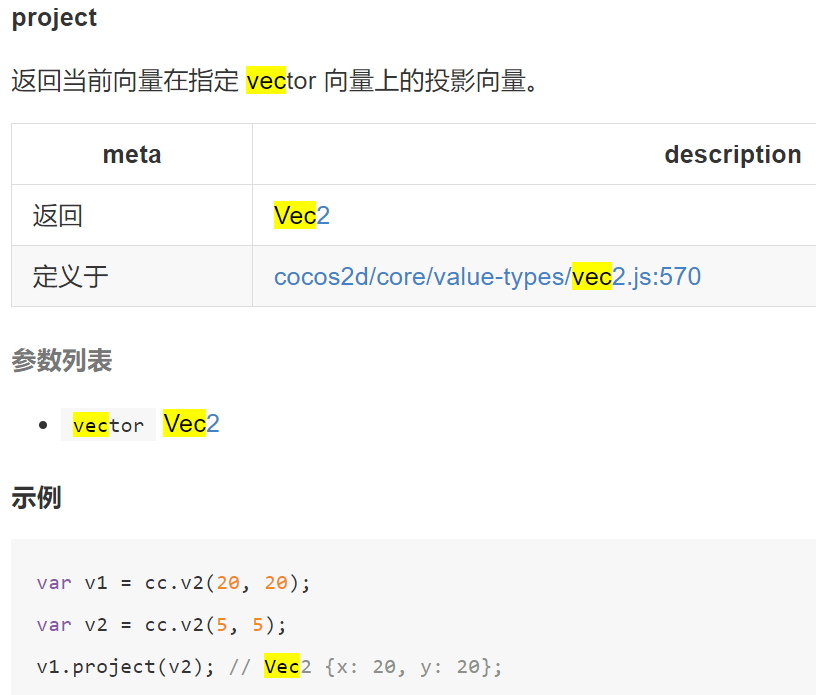Click the 'project' method heading
816x695 pixels.
coord(55,18)
